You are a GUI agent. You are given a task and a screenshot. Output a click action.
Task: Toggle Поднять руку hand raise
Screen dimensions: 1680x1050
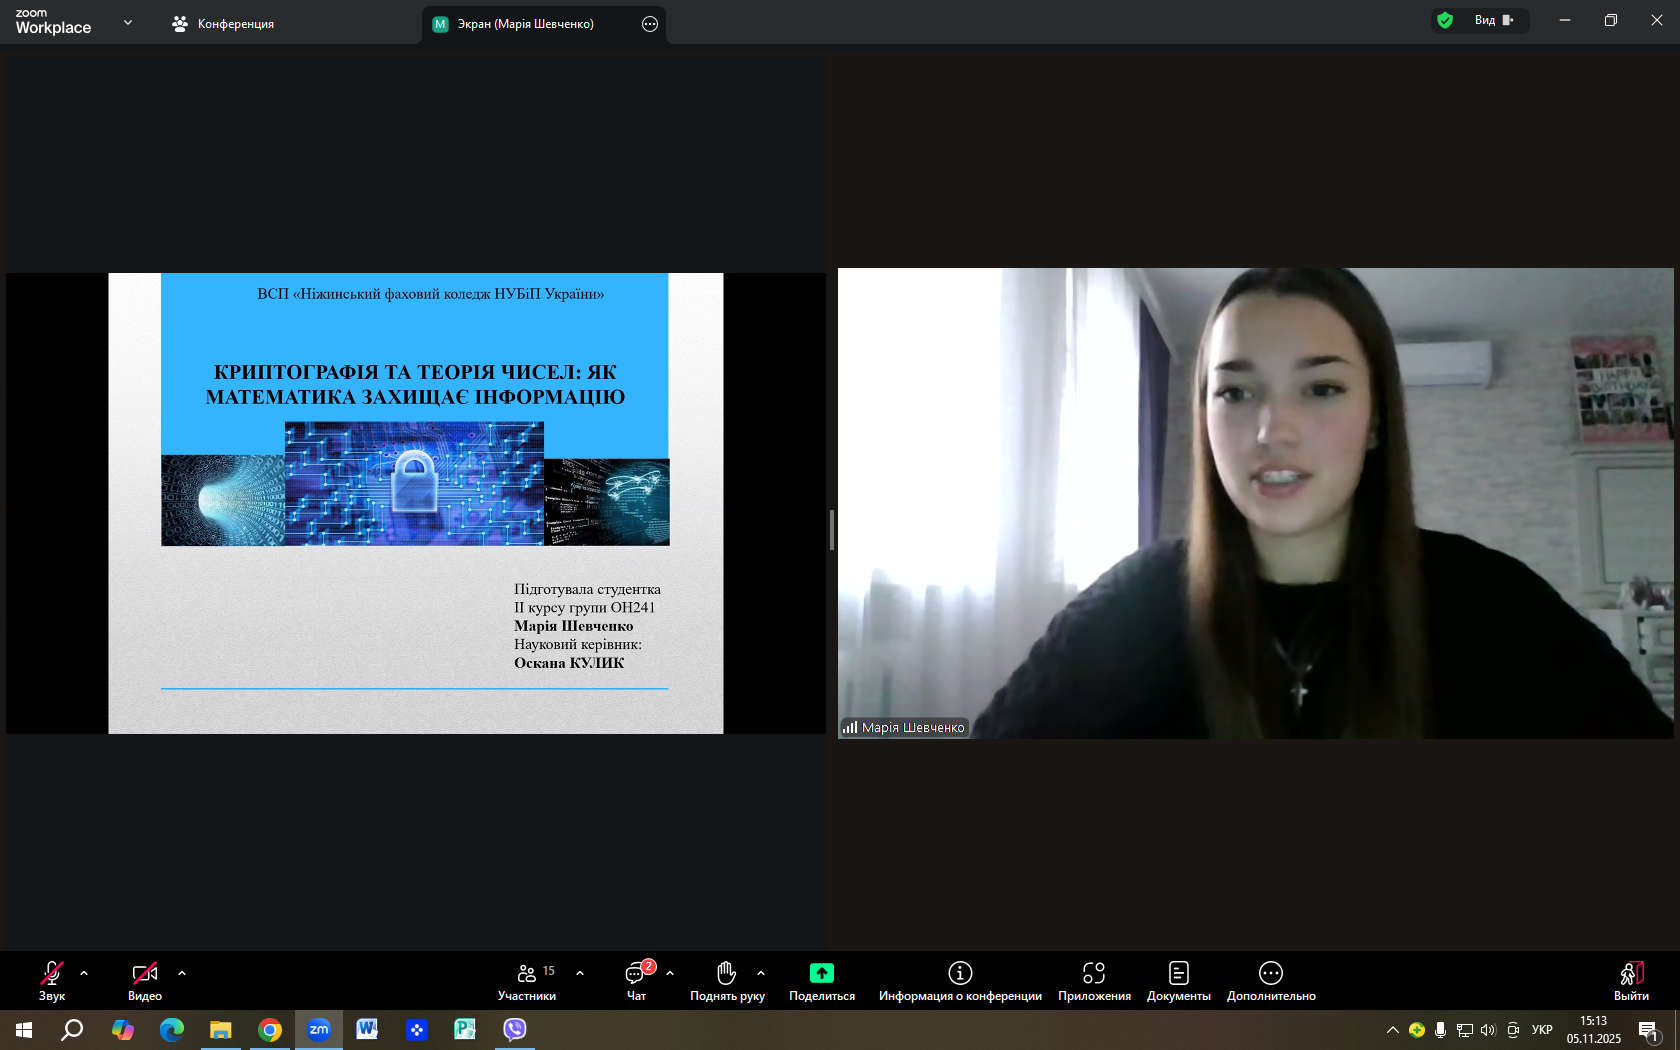point(727,980)
